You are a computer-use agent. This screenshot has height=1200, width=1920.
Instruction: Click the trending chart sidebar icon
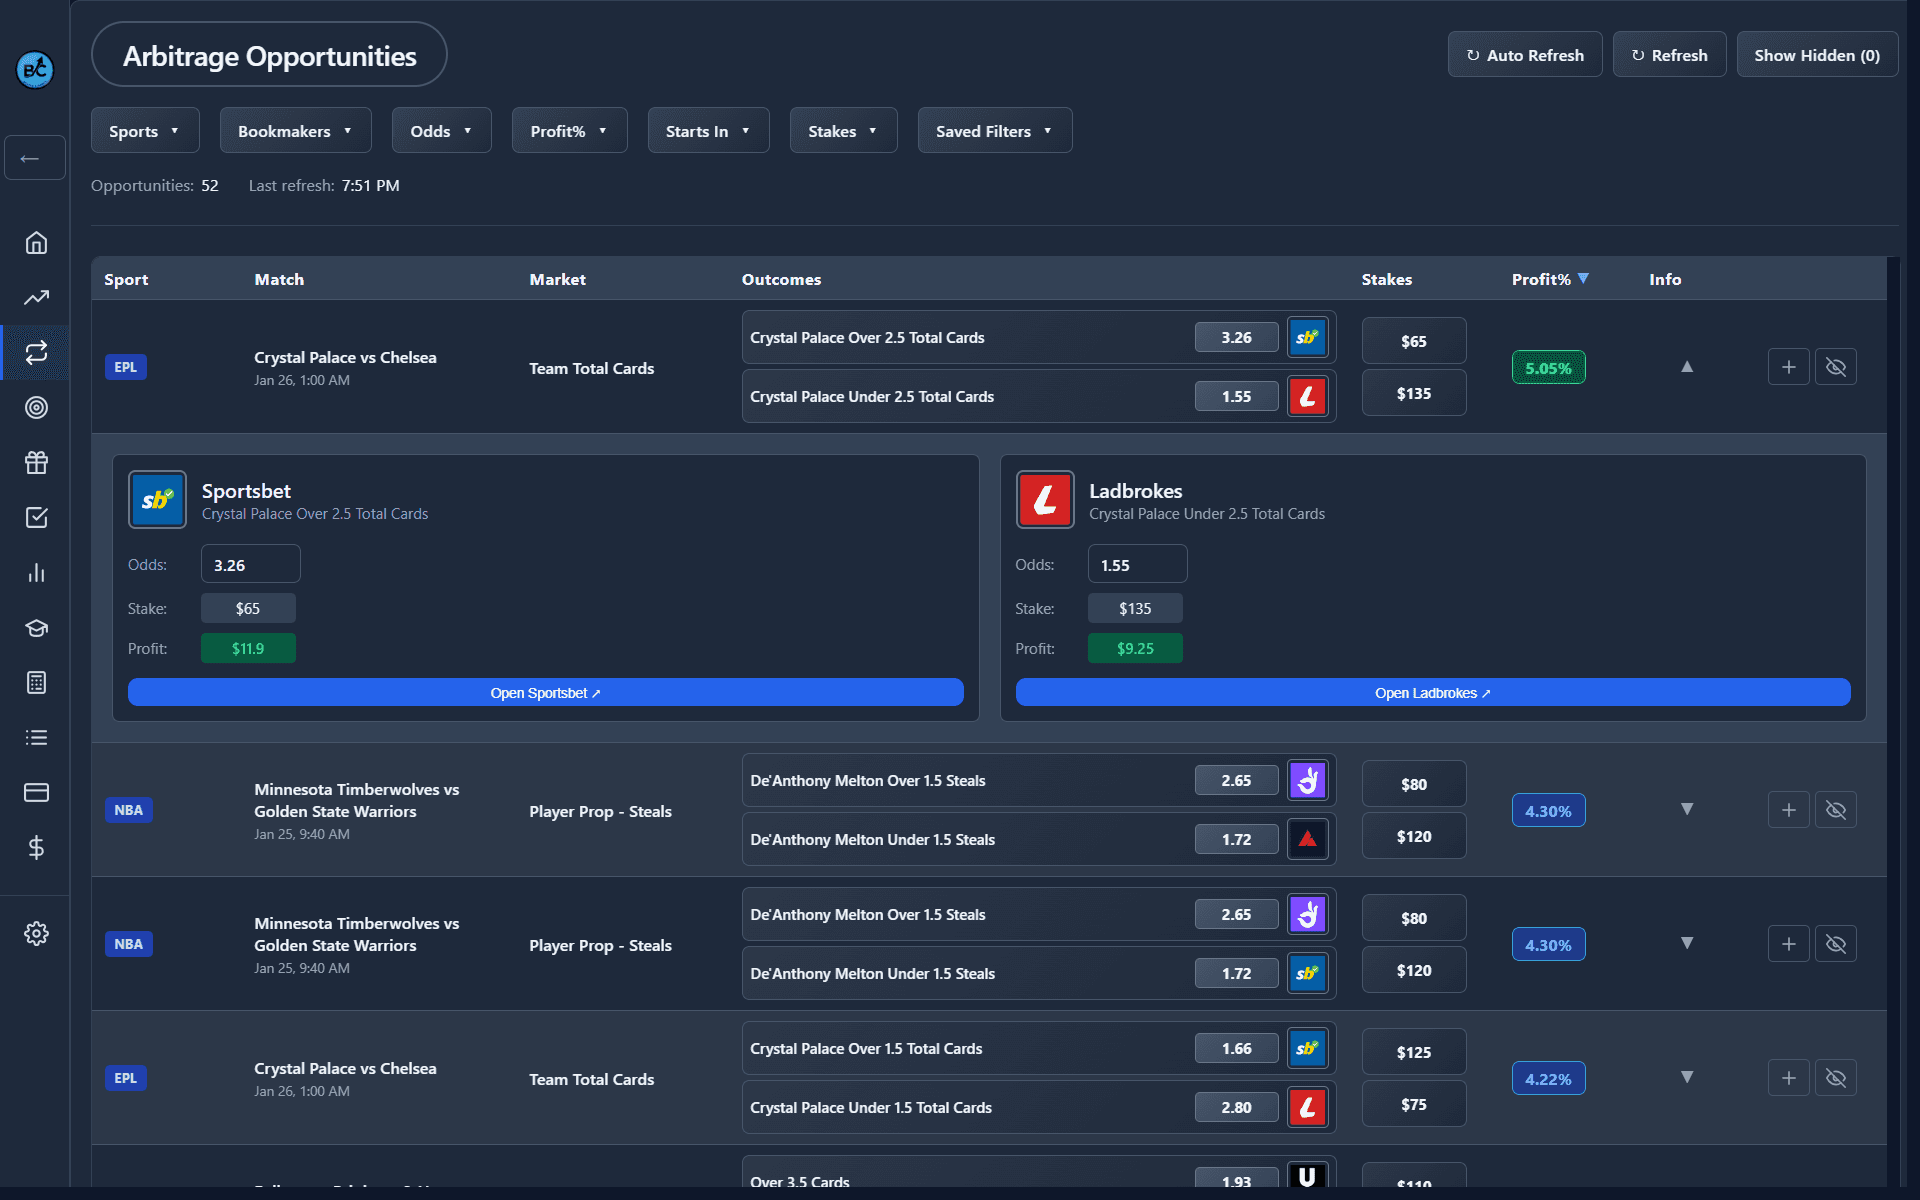coord(36,298)
